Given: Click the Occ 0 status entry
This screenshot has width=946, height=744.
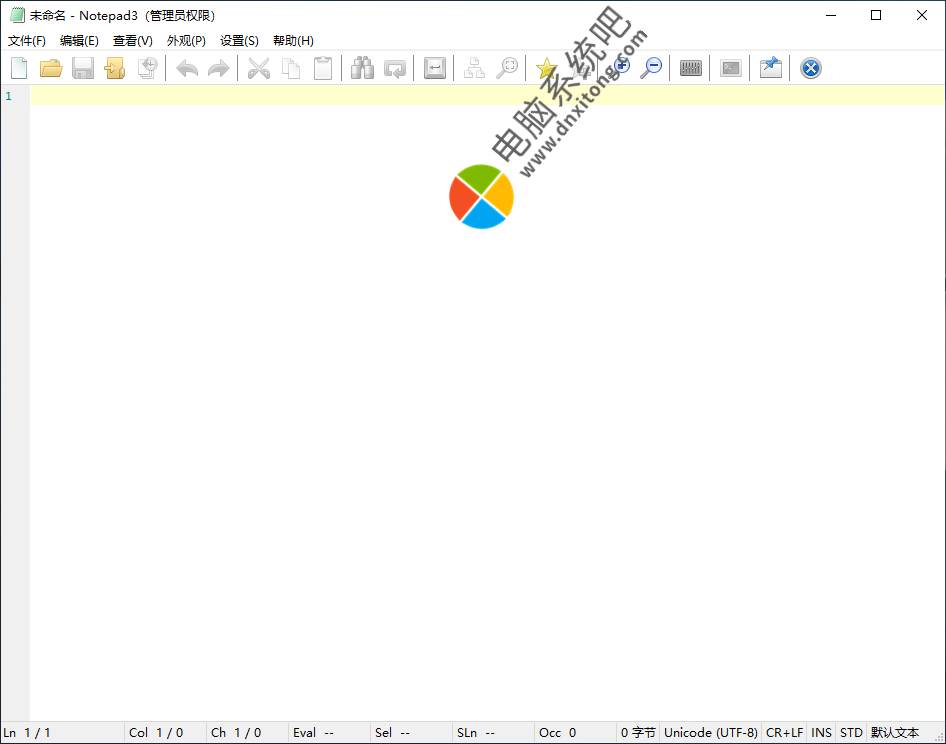Looking at the screenshot, I should click(576, 733).
